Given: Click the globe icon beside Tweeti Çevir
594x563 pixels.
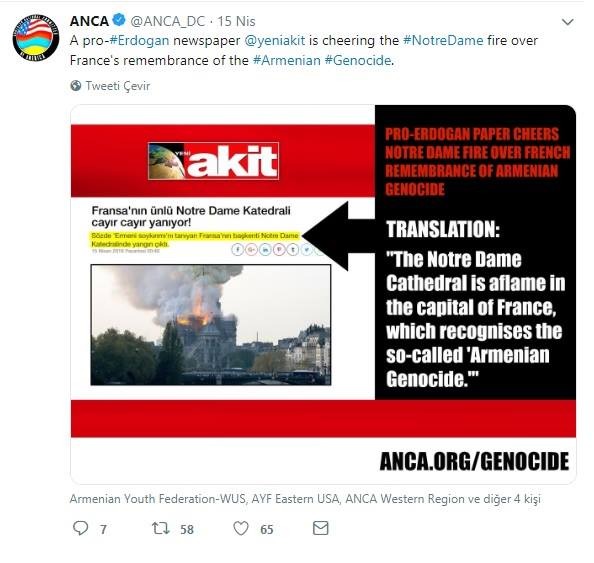Looking at the screenshot, I should 76,86.
